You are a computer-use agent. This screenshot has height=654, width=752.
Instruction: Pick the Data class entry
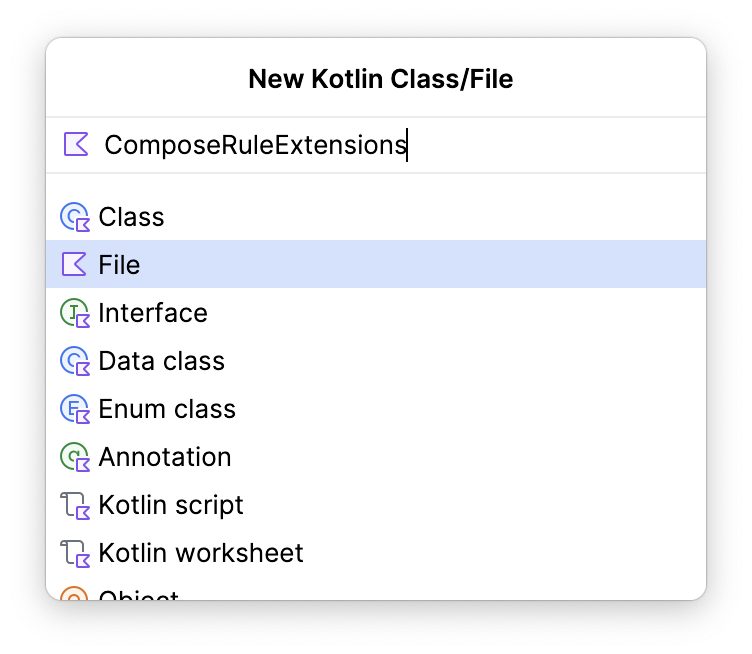point(161,361)
